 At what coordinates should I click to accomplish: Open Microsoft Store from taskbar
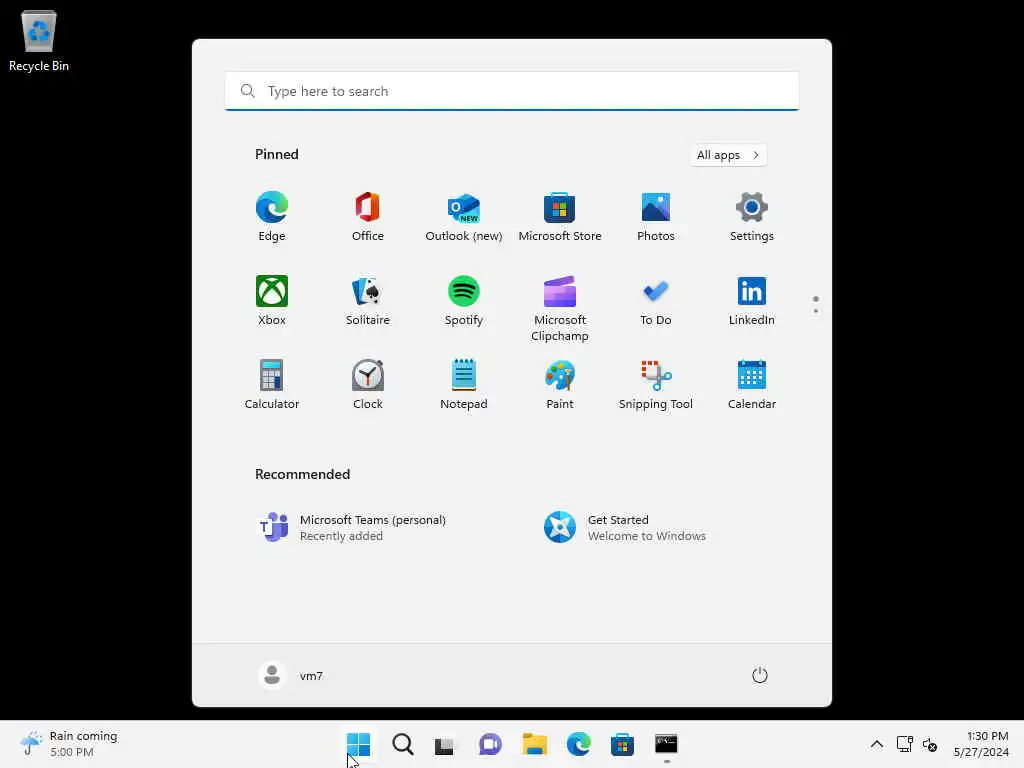622,744
